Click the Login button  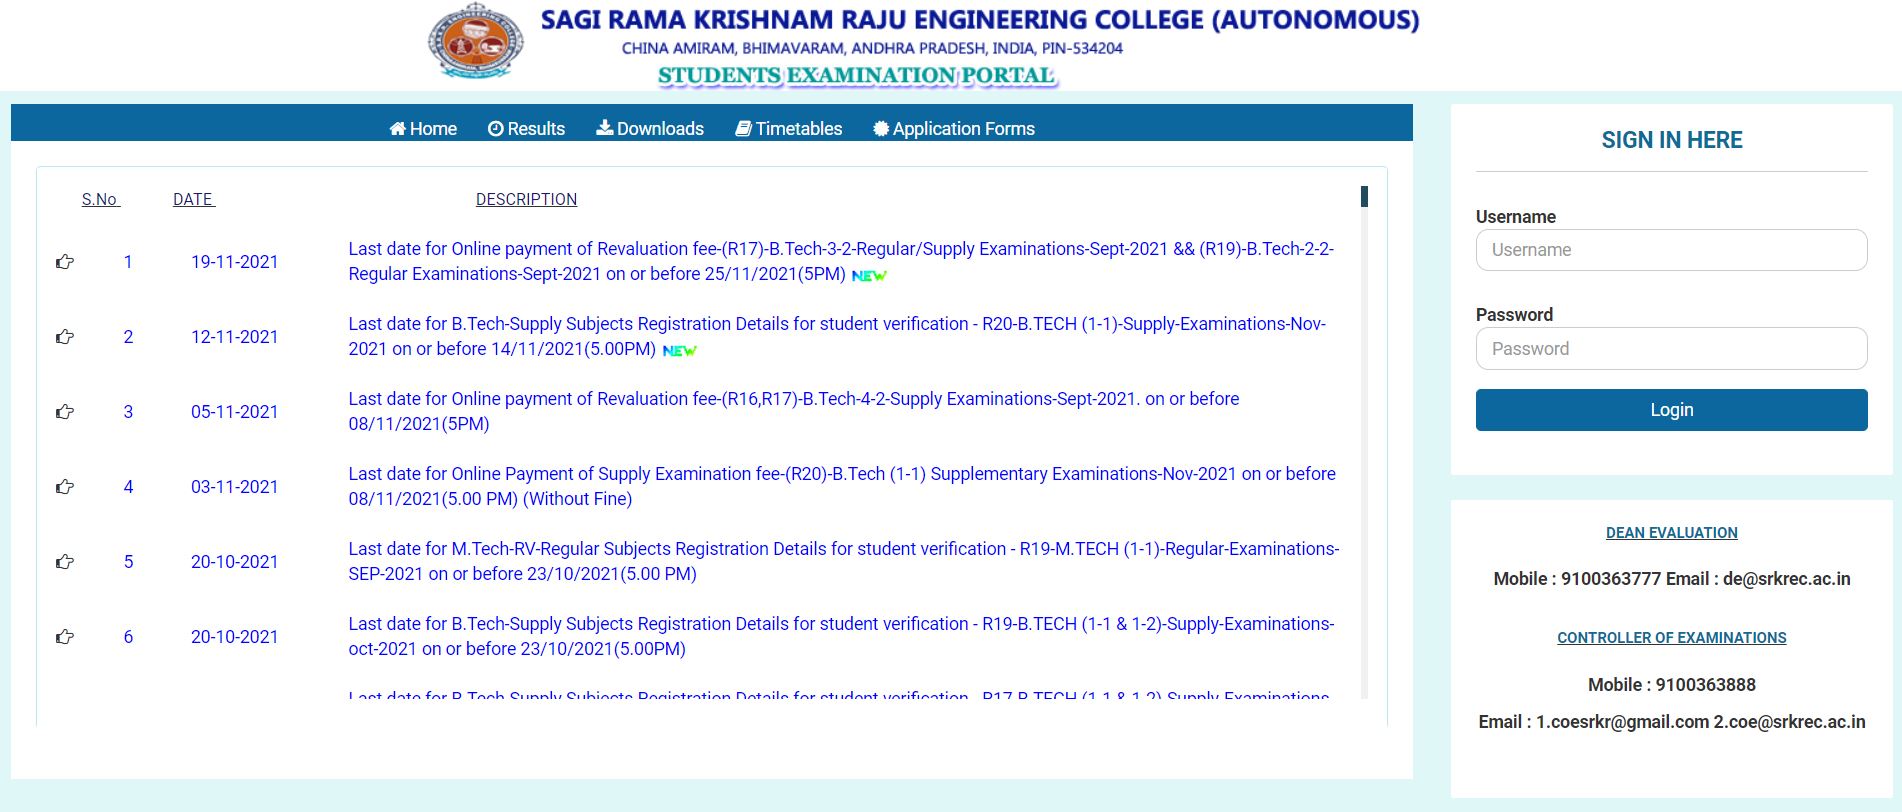click(x=1671, y=410)
